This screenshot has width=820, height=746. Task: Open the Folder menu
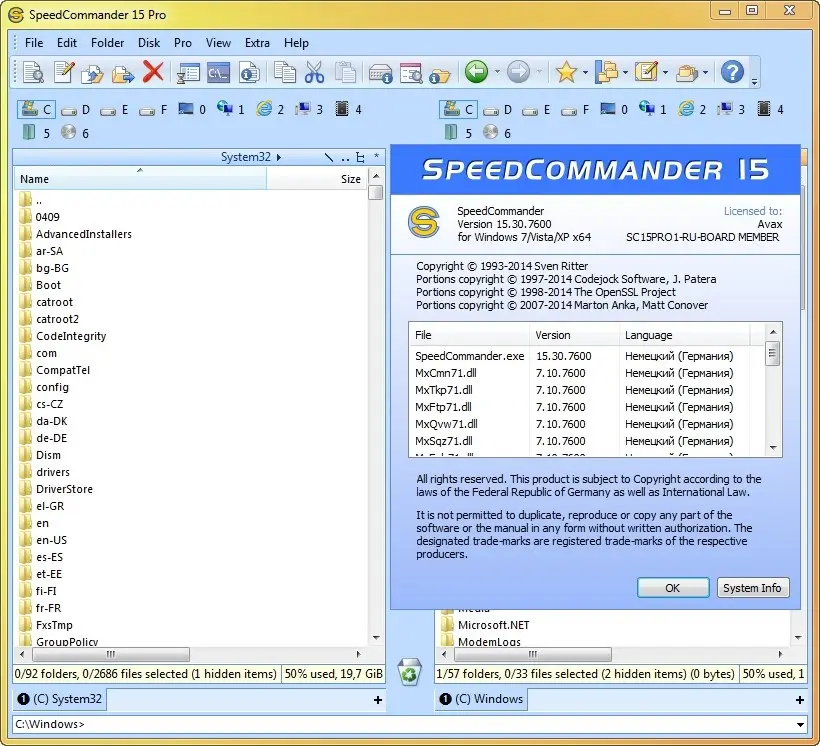[107, 43]
